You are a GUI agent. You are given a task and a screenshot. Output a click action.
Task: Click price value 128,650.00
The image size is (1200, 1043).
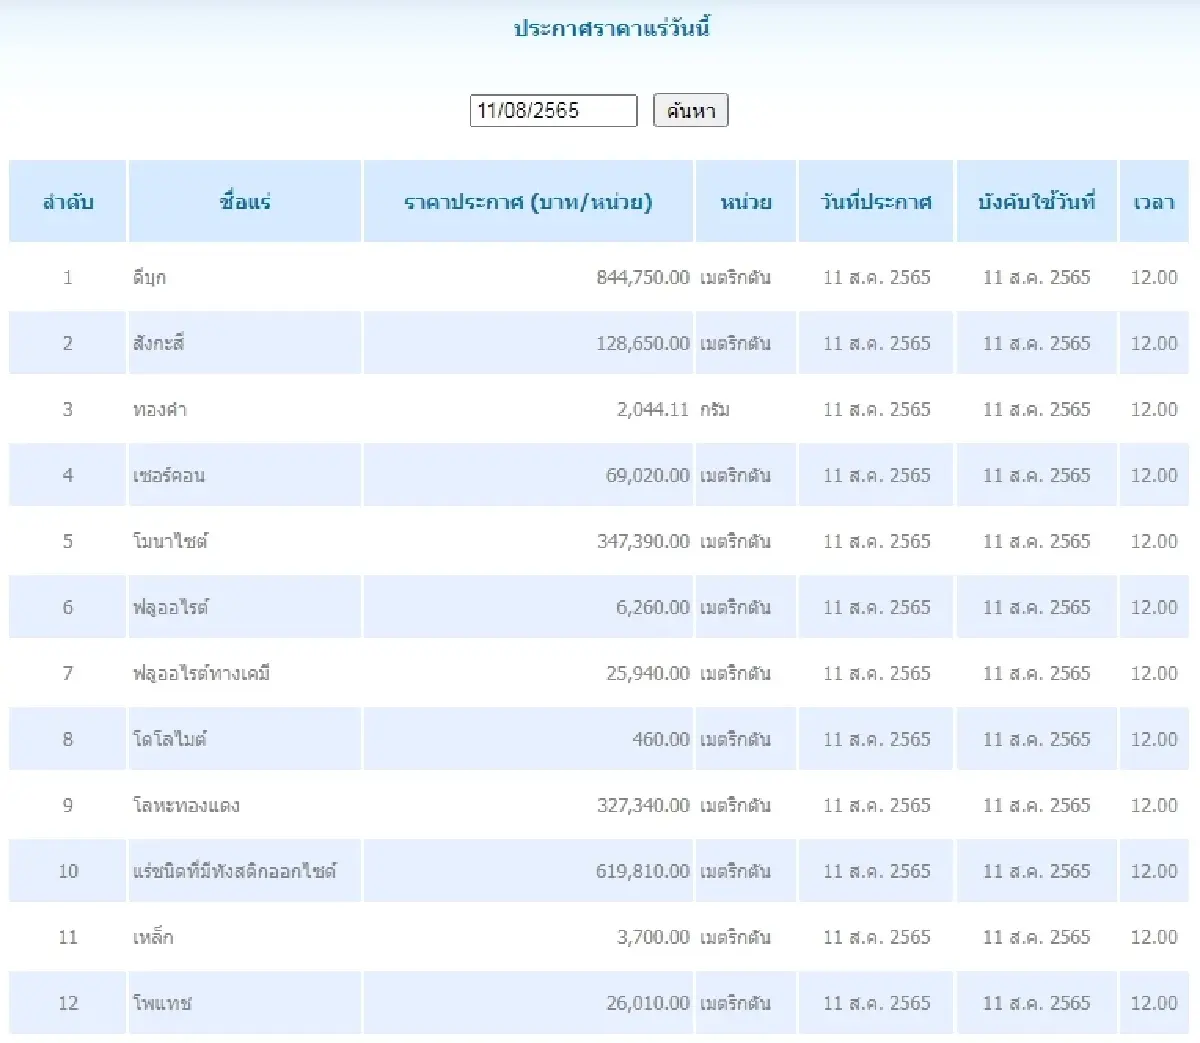pos(643,343)
